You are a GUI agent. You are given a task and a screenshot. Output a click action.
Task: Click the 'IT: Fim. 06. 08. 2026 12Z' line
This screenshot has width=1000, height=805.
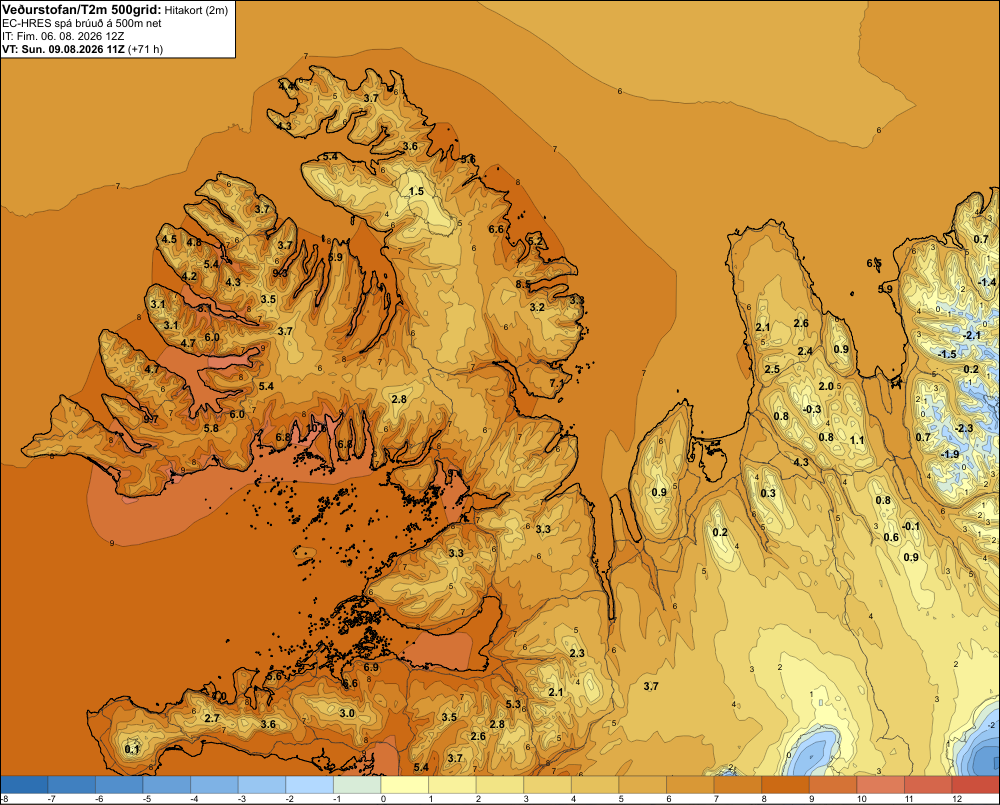pos(63,36)
